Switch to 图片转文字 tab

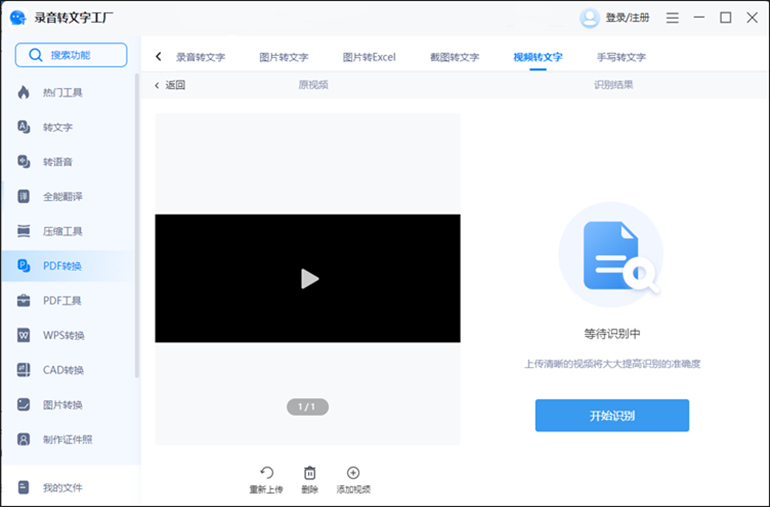[x=284, y=57]
